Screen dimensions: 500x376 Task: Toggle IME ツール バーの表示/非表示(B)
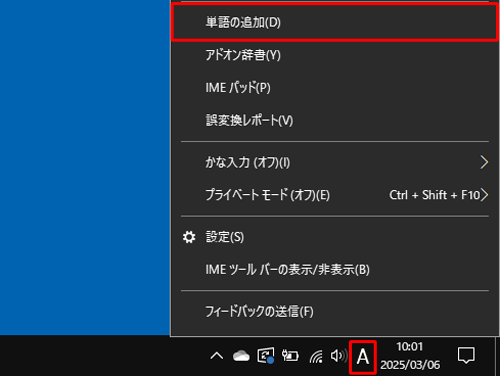coord(335,270)
